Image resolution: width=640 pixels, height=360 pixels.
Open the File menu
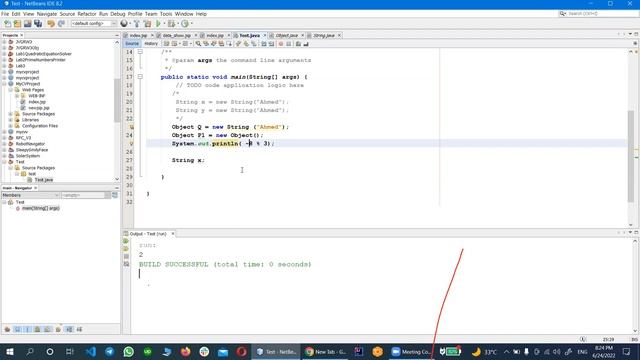[5, 14]
